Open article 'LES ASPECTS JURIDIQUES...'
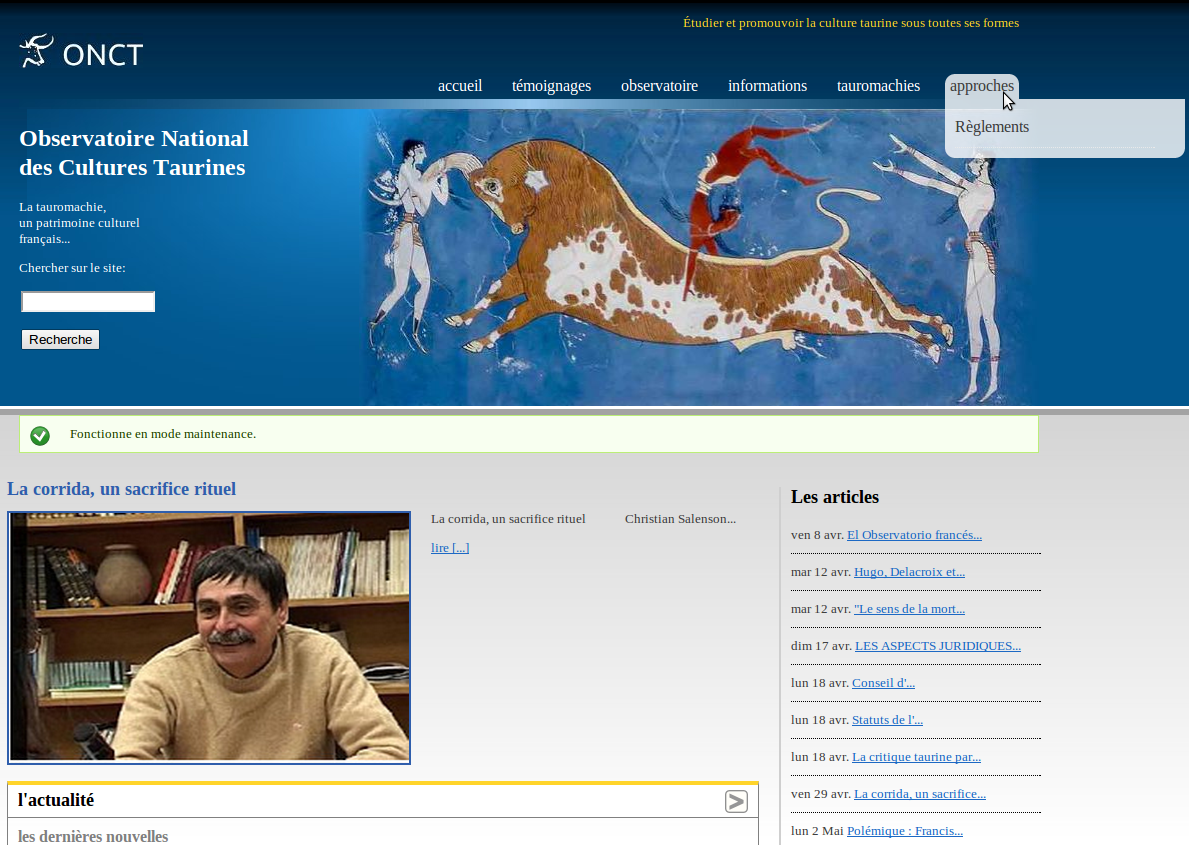 (937, 646)
